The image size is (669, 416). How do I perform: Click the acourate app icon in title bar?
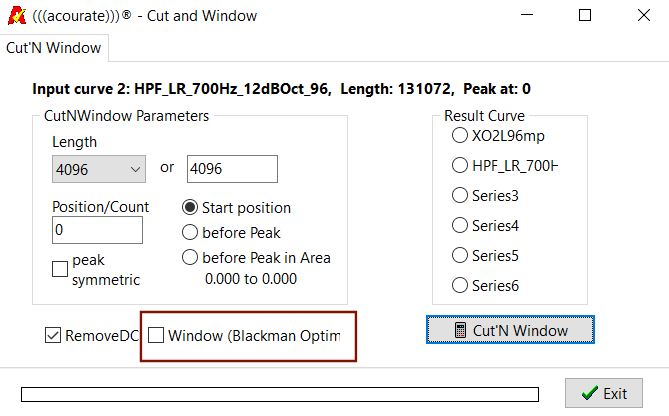15,15
